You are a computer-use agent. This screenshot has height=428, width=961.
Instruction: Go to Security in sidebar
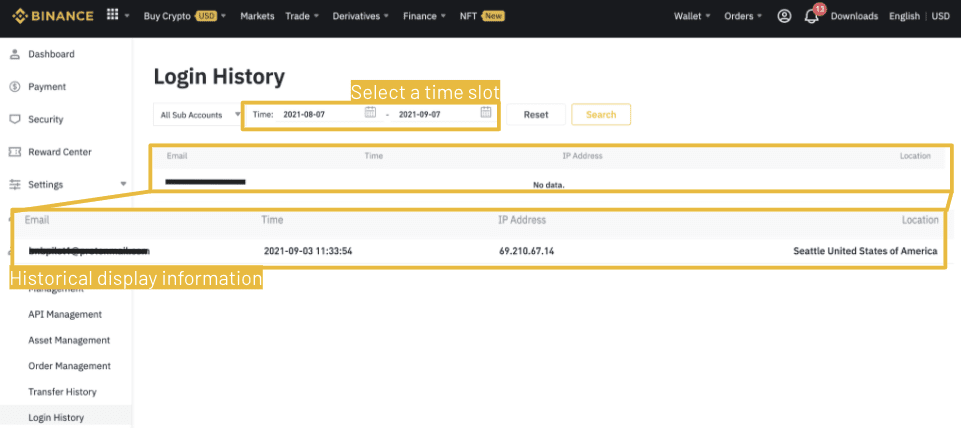click(45, 119)
